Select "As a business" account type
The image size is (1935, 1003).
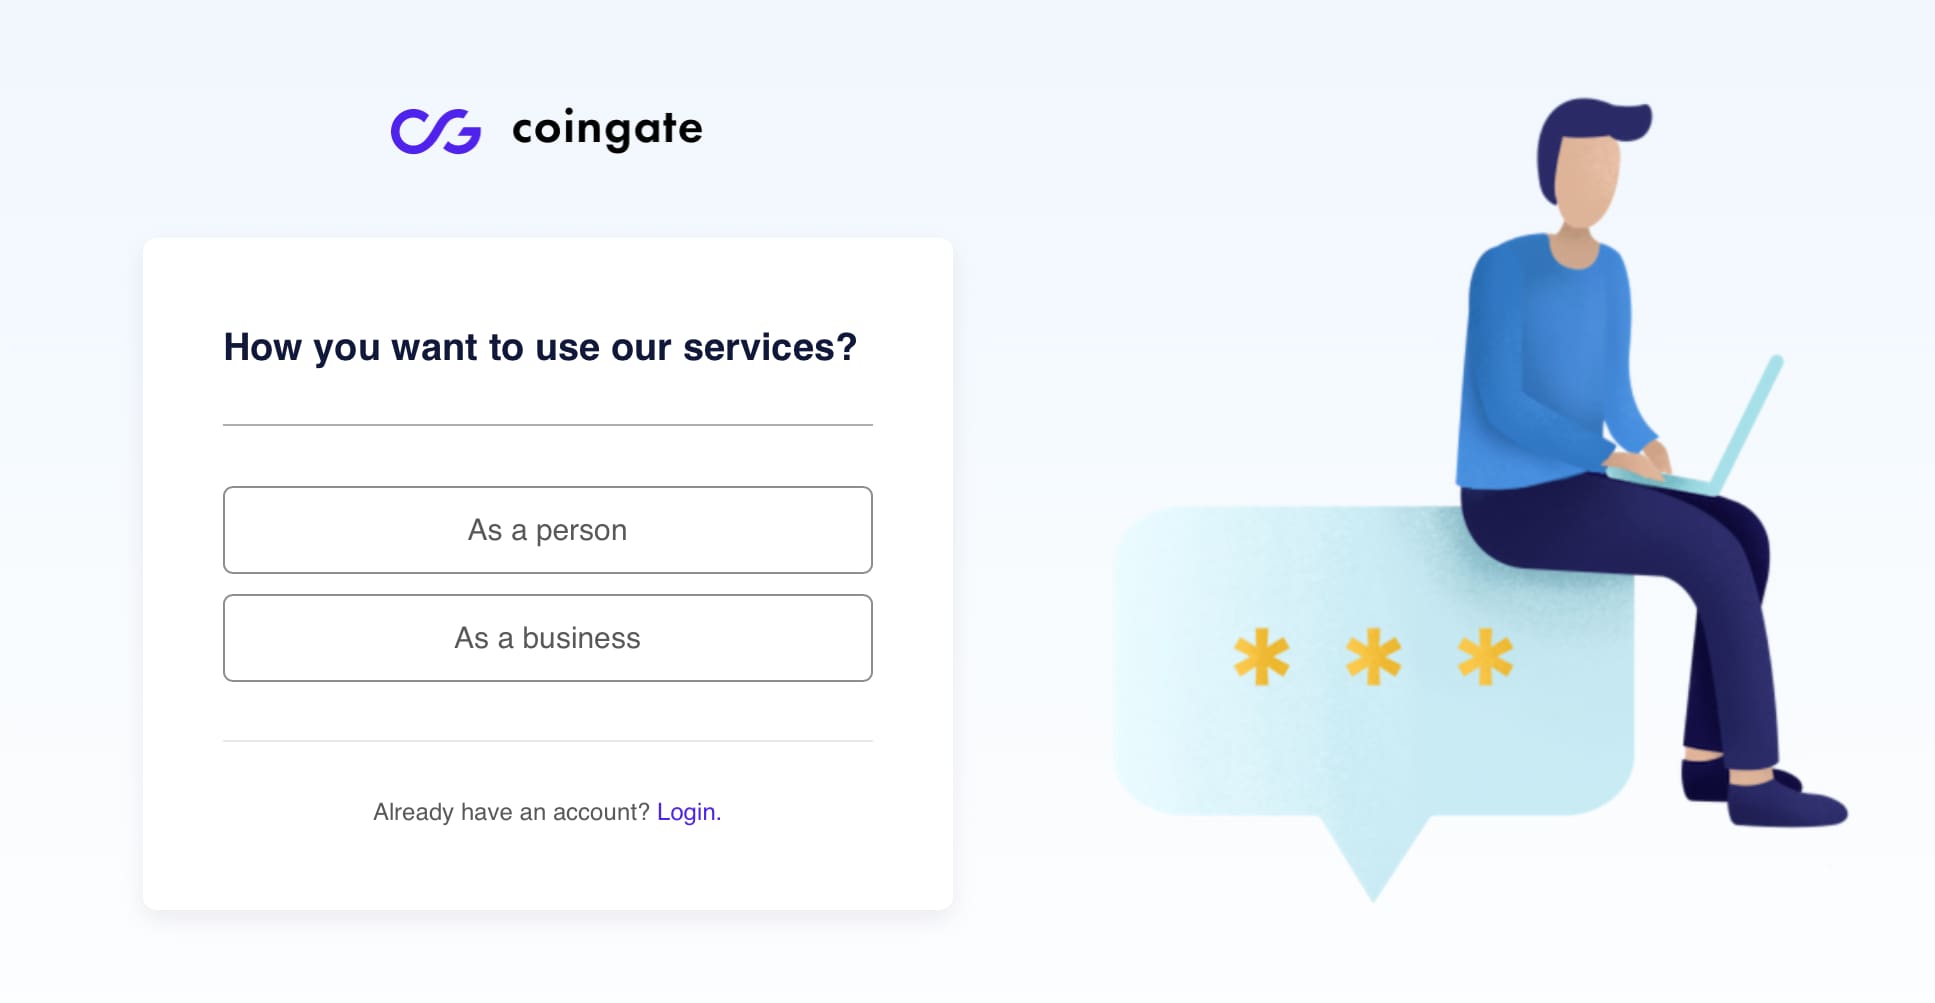coord(547,638)
